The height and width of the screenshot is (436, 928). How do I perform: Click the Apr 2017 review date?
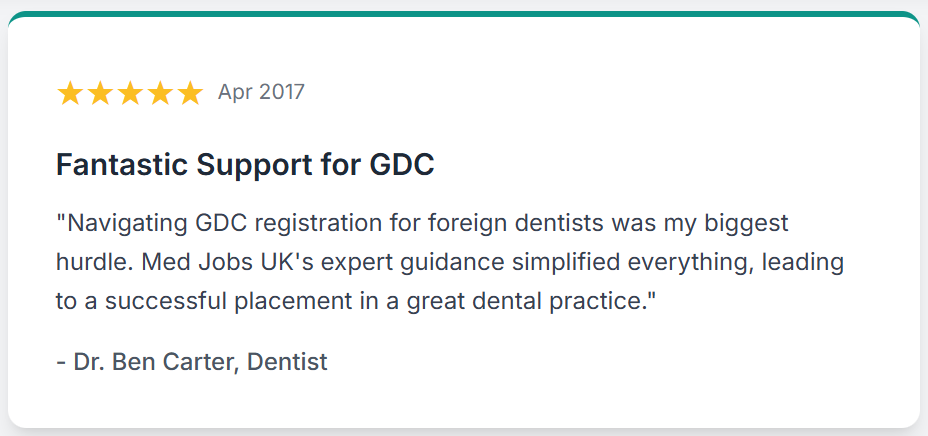pyautogui.click(x=261, y=92)
